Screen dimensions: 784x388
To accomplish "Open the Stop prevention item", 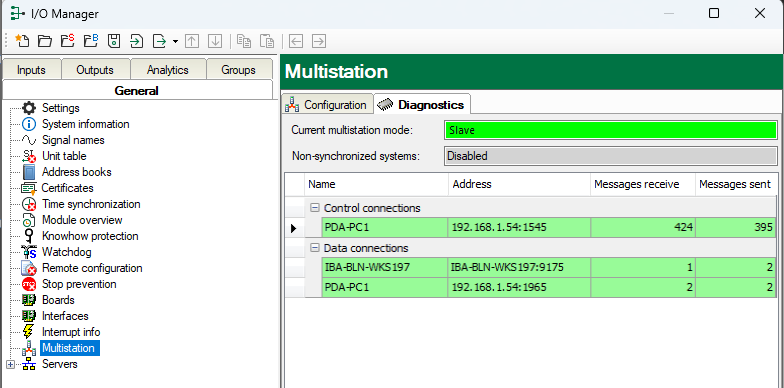I will point(79,284).
